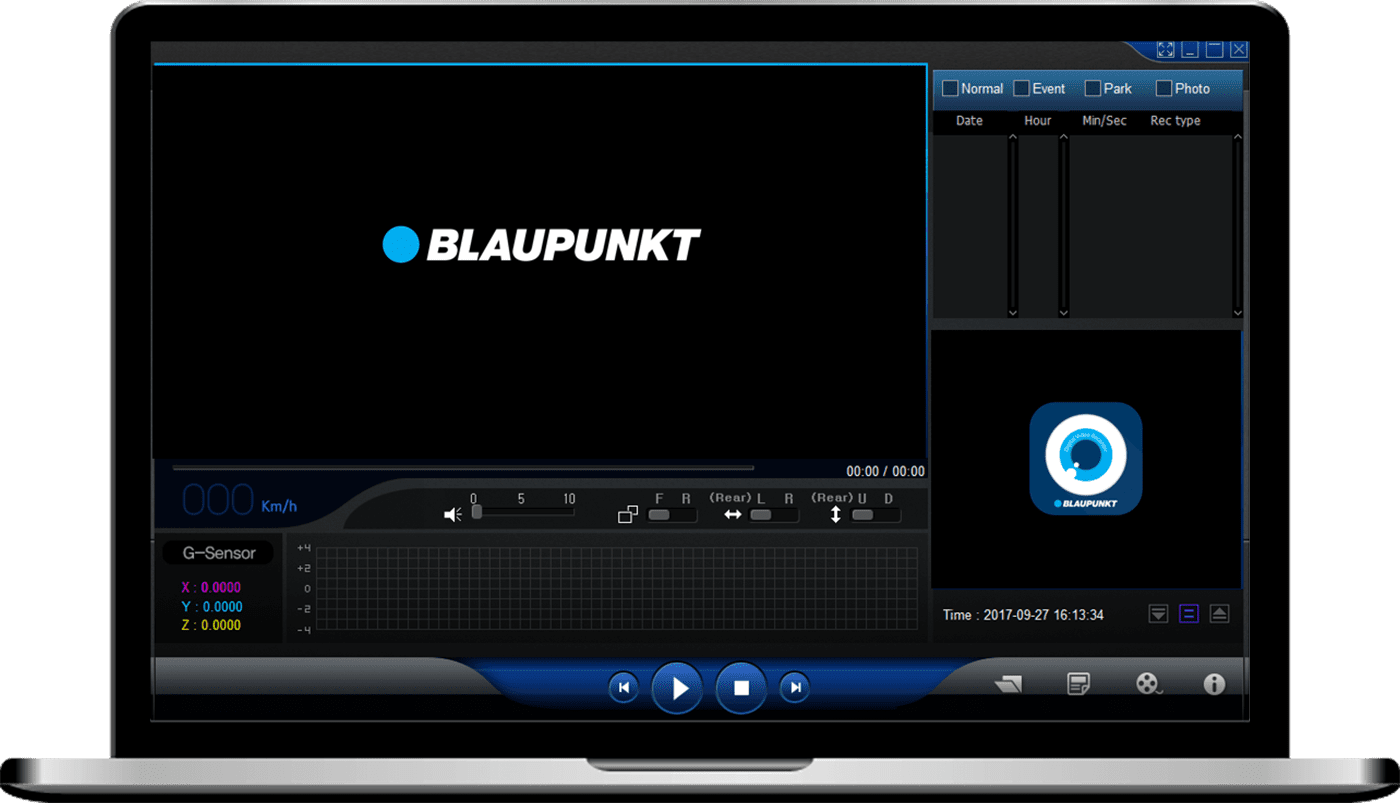Enter fullscreen mode from the title bar
This screenshot has width=1400, height=803.
click(1165, 49)
